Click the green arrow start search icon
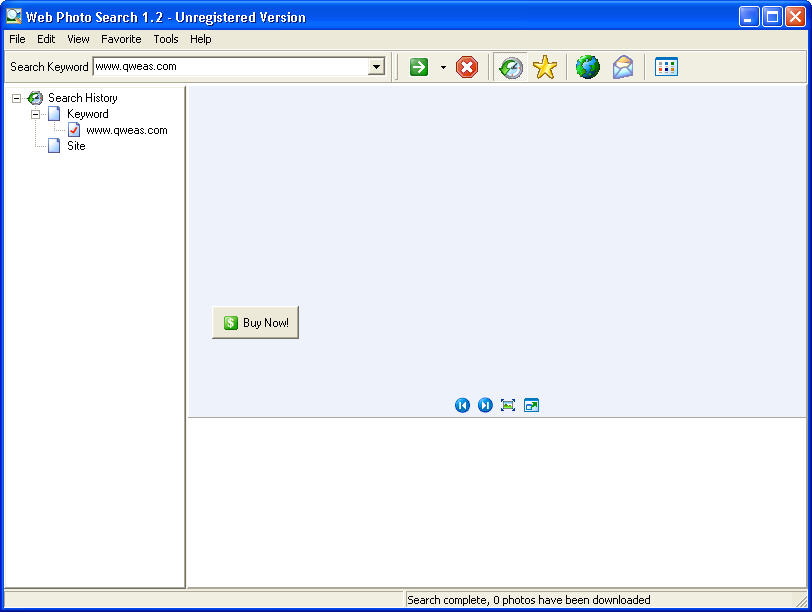 419,67
